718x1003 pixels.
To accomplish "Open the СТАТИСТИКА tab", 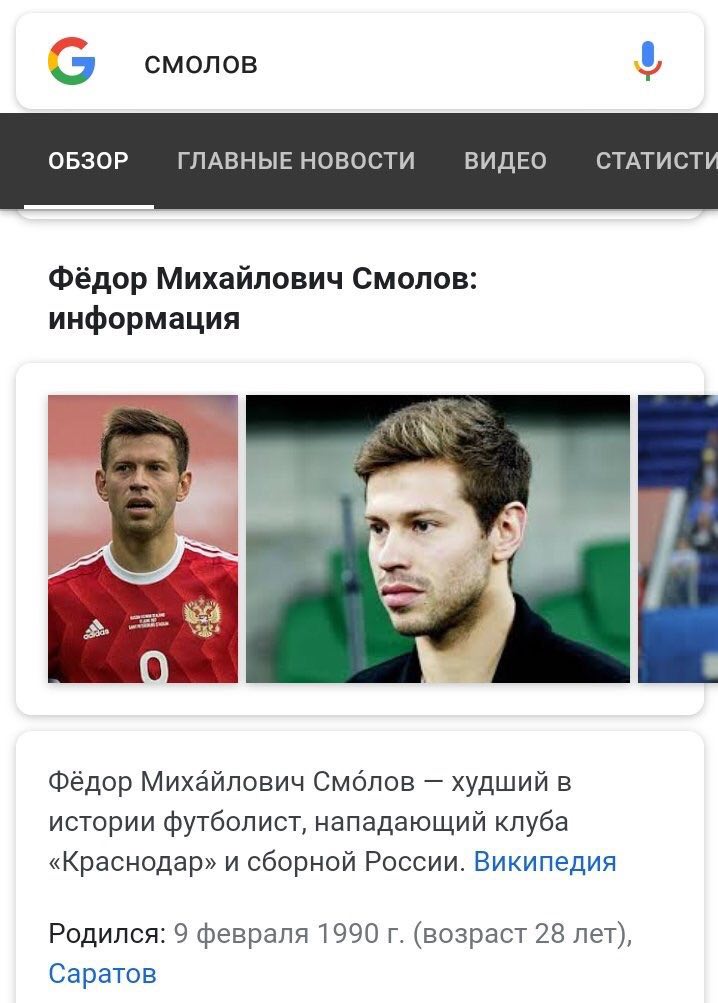I will [x=657, y=161].
